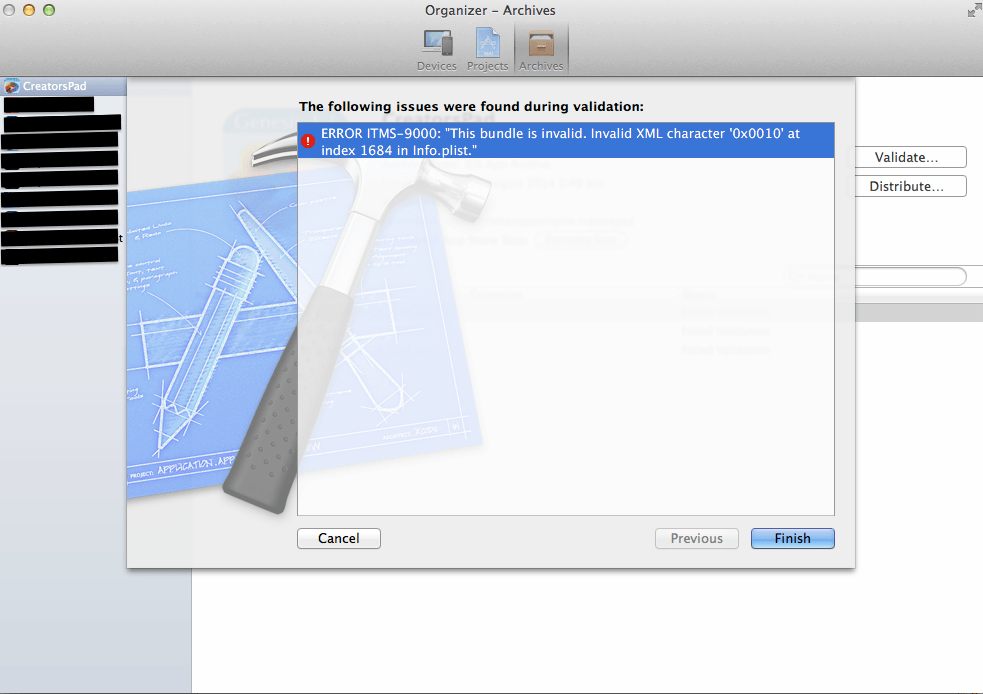Screen dimensions: 983x694
Task: Minimize the Organizer window
Action: coord(29,10)
